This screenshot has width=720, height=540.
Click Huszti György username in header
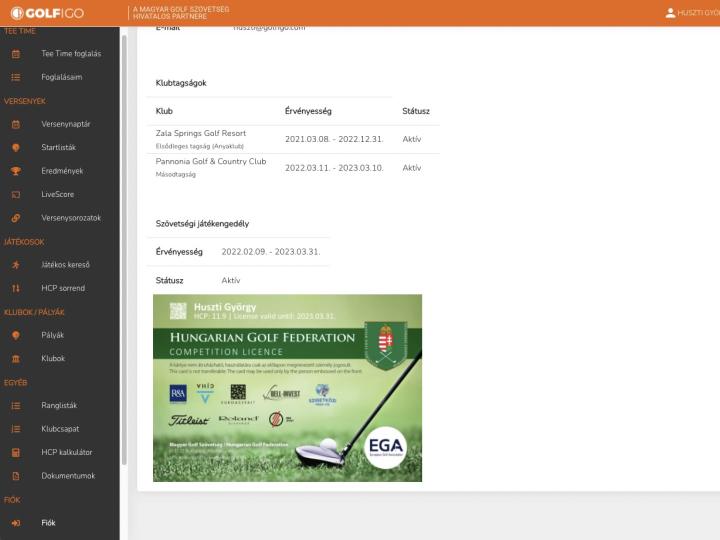point(698,13)
